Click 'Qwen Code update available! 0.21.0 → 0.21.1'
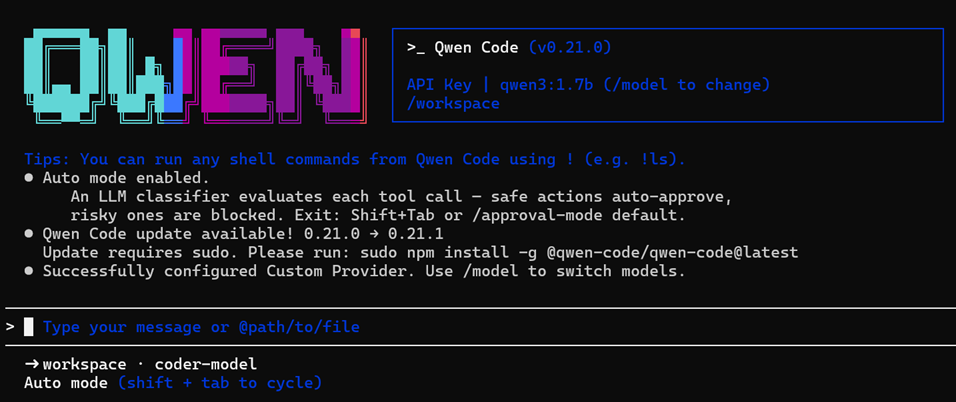 (x=243, y=234)
